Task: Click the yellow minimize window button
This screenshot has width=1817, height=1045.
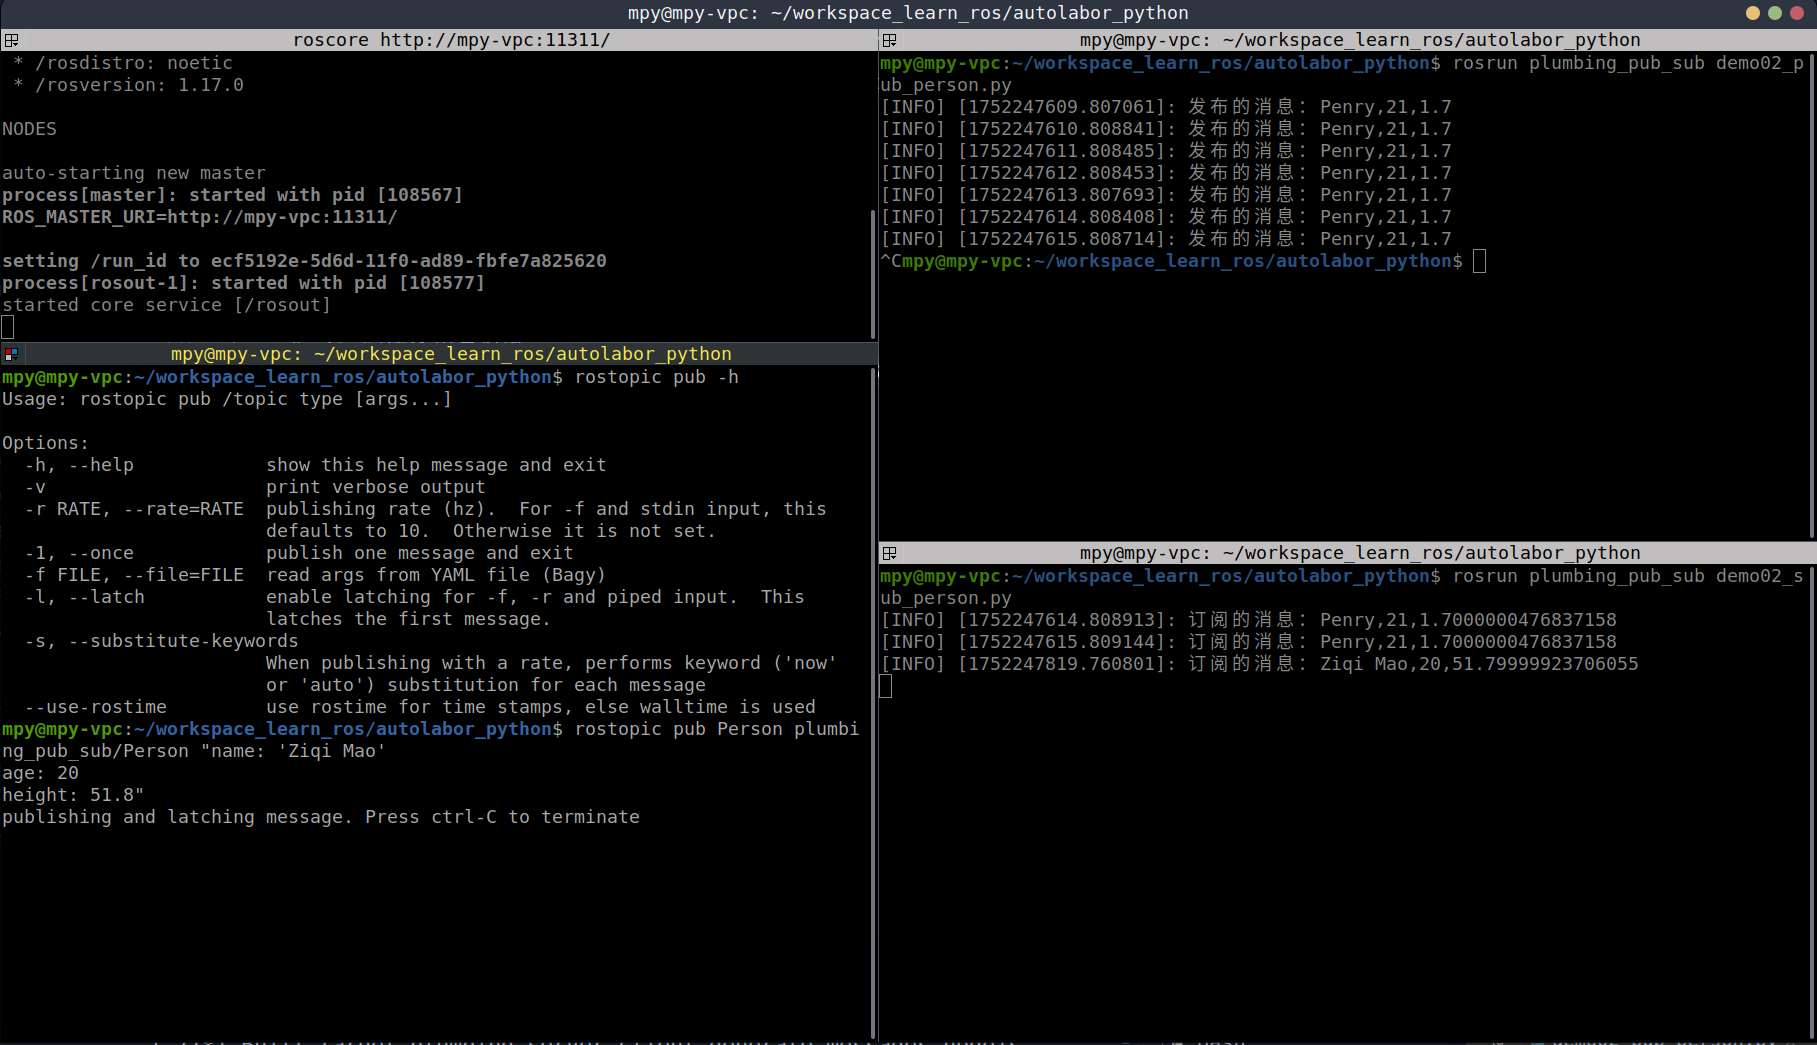Action: click(x=1753, y=13)
